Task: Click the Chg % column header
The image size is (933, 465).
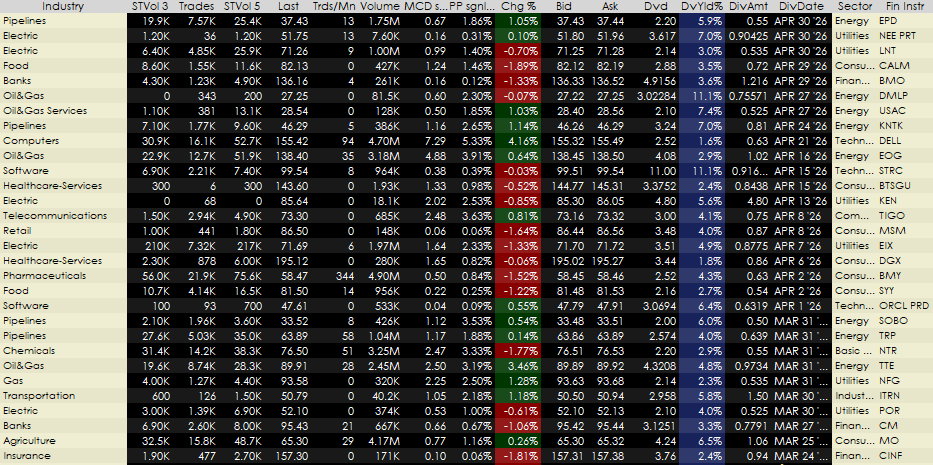Action: tap(518, 7)
